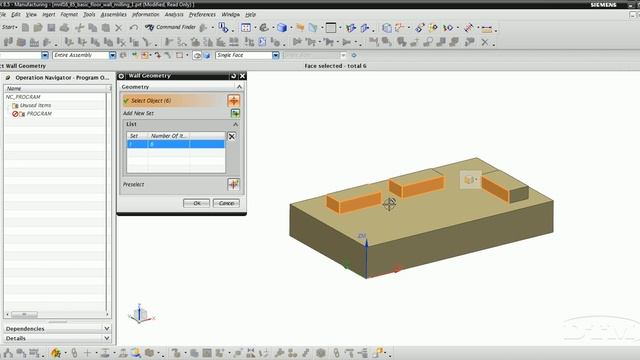Collapse the Geometry section in the dialog

click(x=239, y=87)
